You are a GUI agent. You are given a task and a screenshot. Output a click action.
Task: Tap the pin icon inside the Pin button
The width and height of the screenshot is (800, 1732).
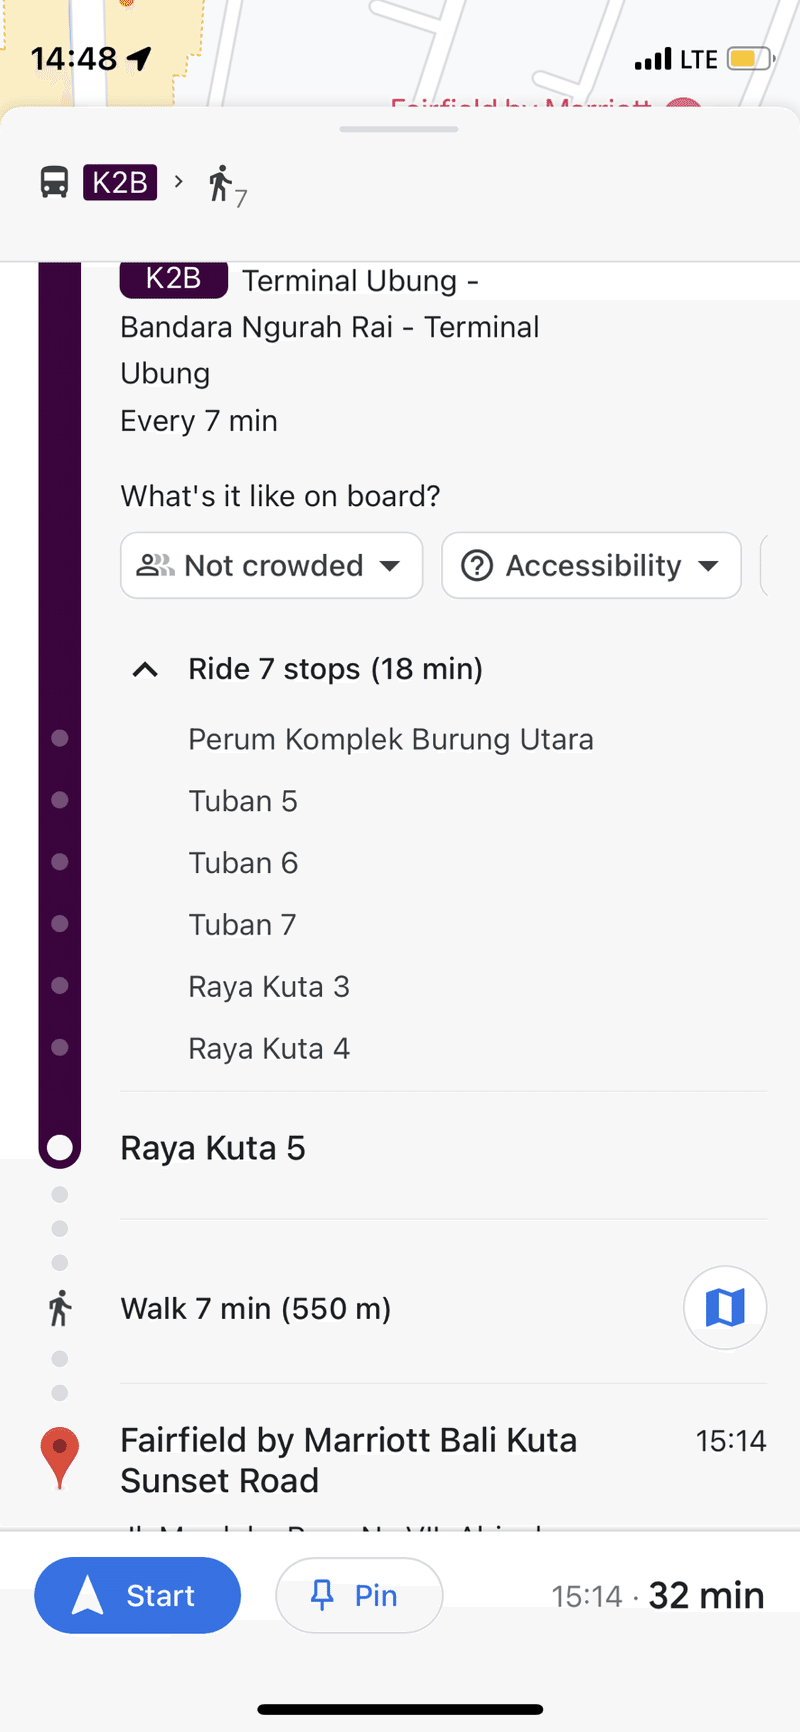[320, 1595]
